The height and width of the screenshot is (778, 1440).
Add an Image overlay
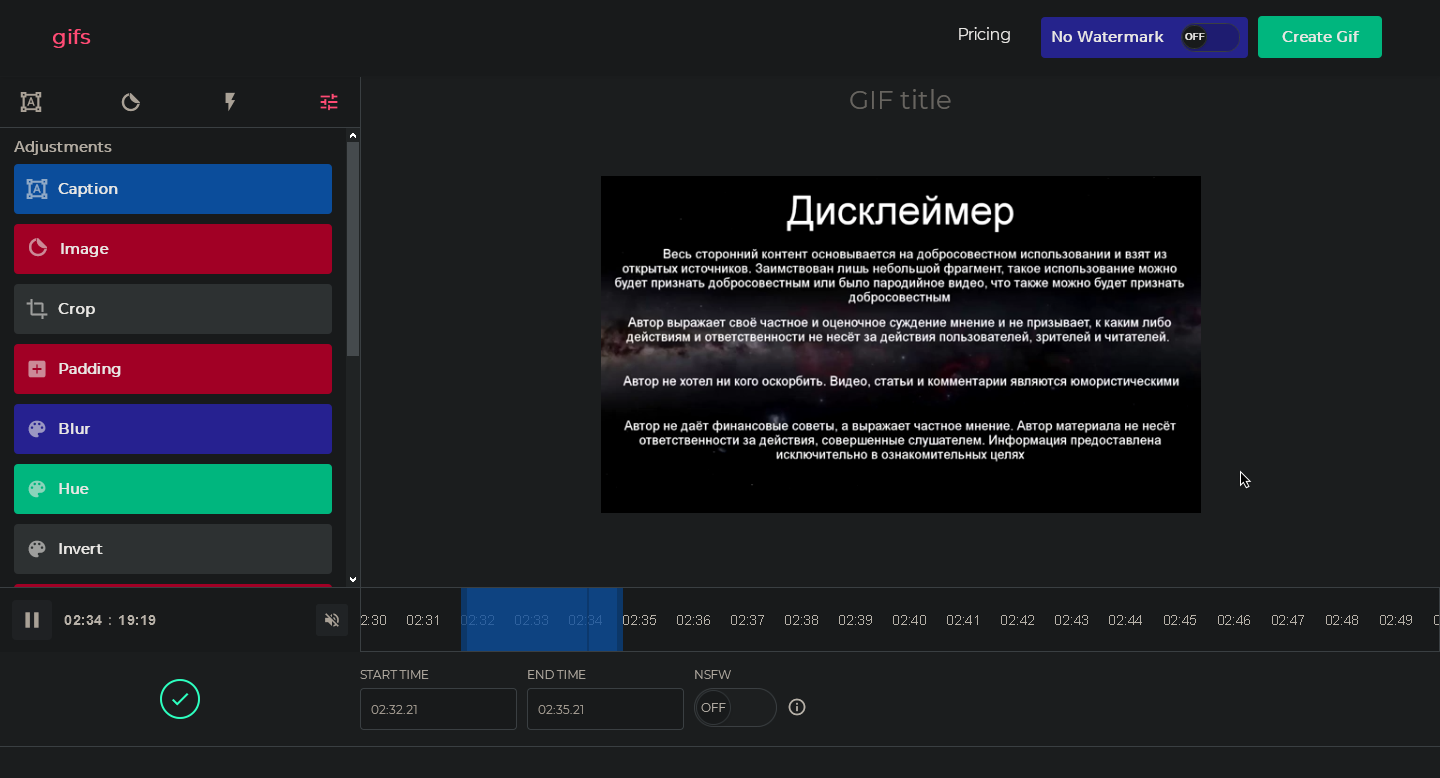click(x=173, y=249)
